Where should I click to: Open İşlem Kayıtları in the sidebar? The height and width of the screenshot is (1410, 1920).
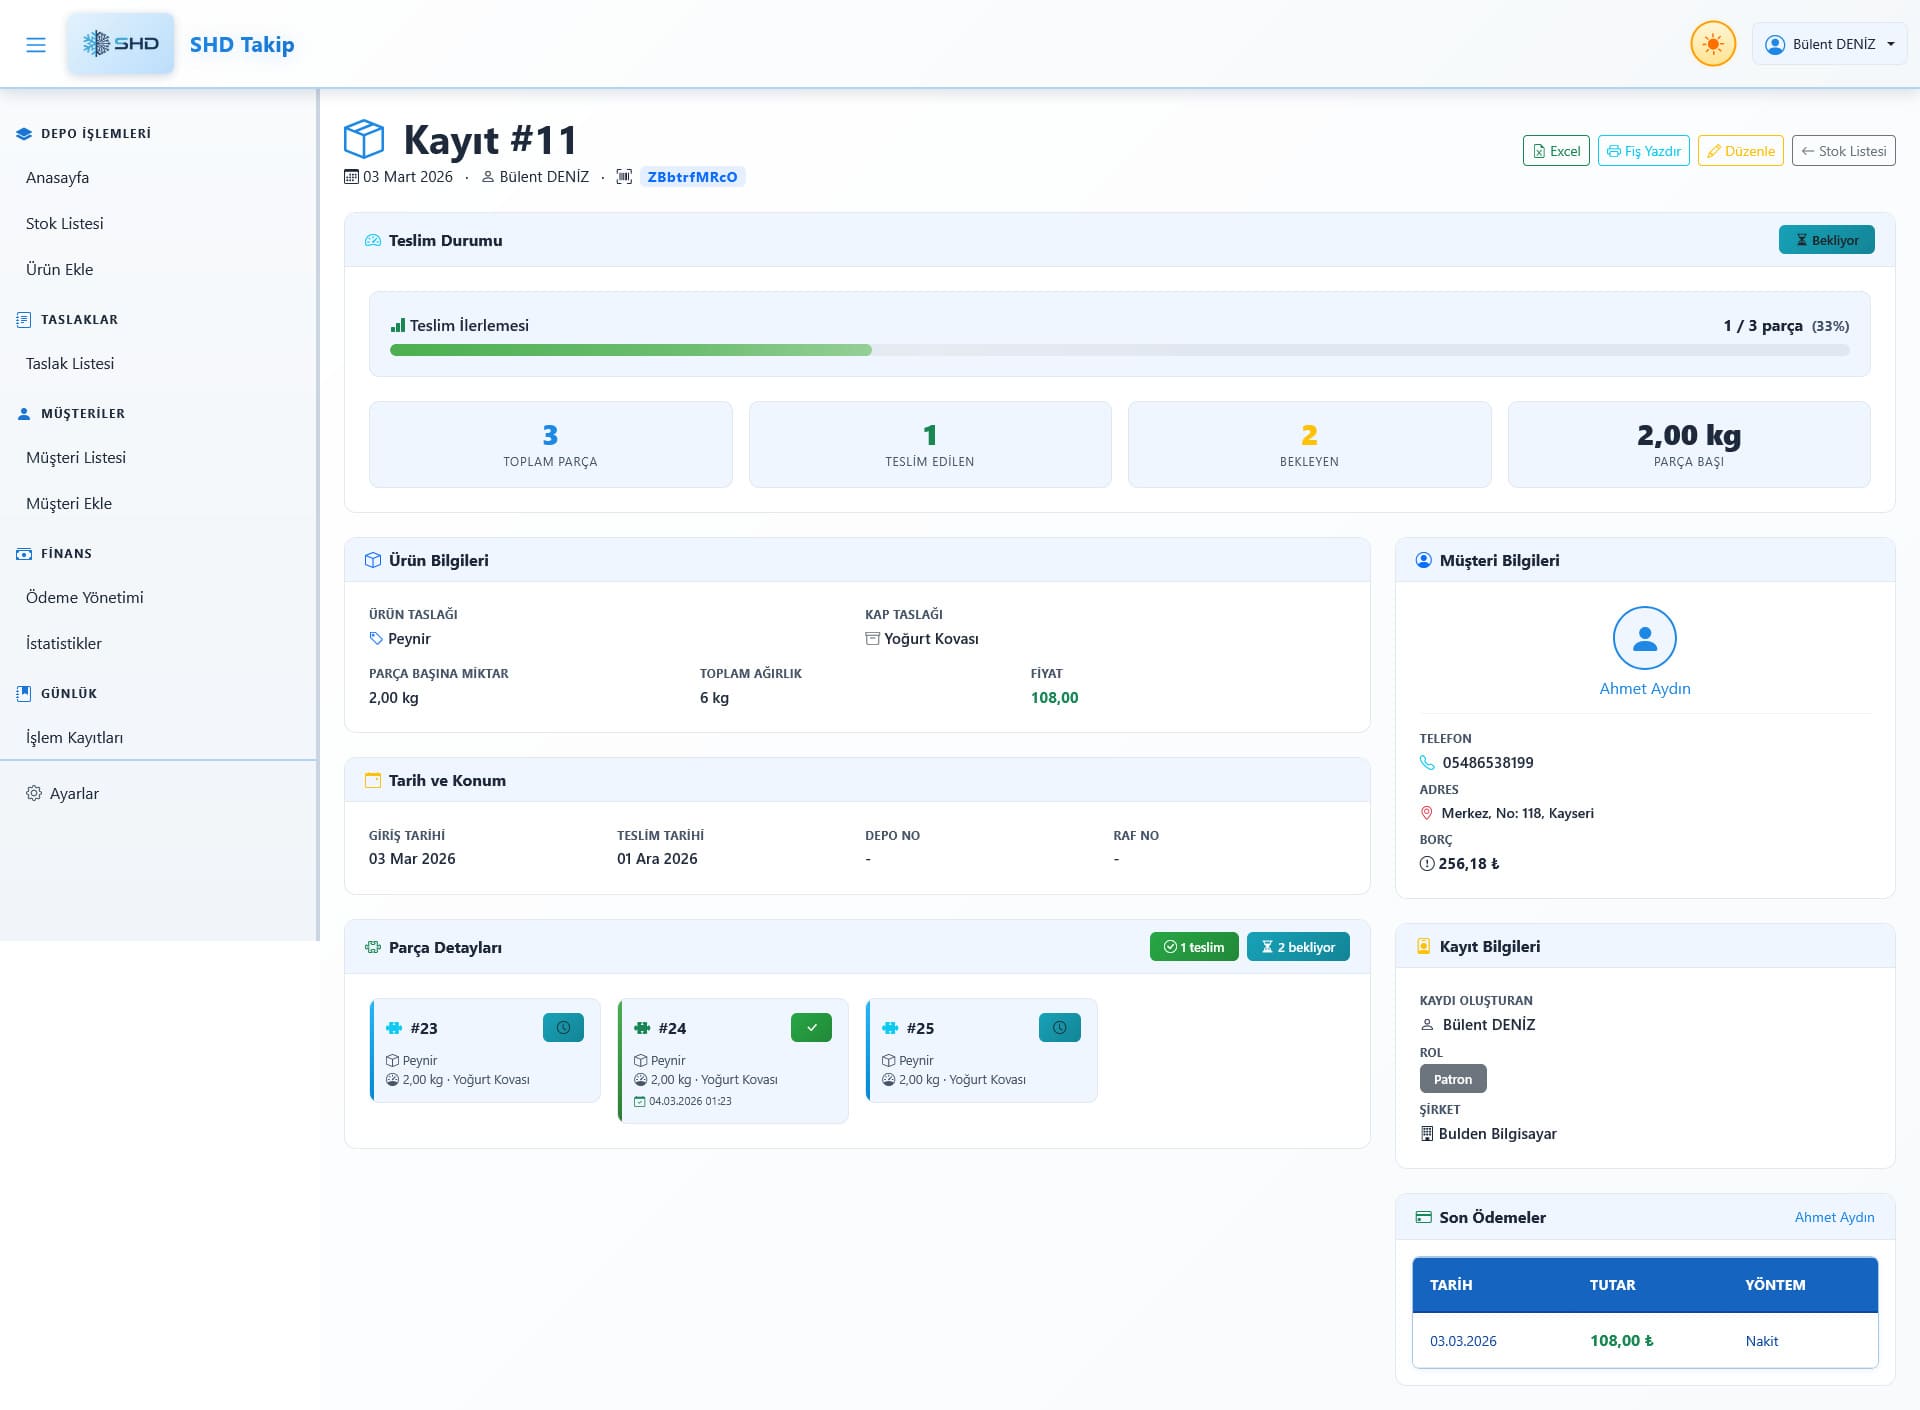coord(75,737)
